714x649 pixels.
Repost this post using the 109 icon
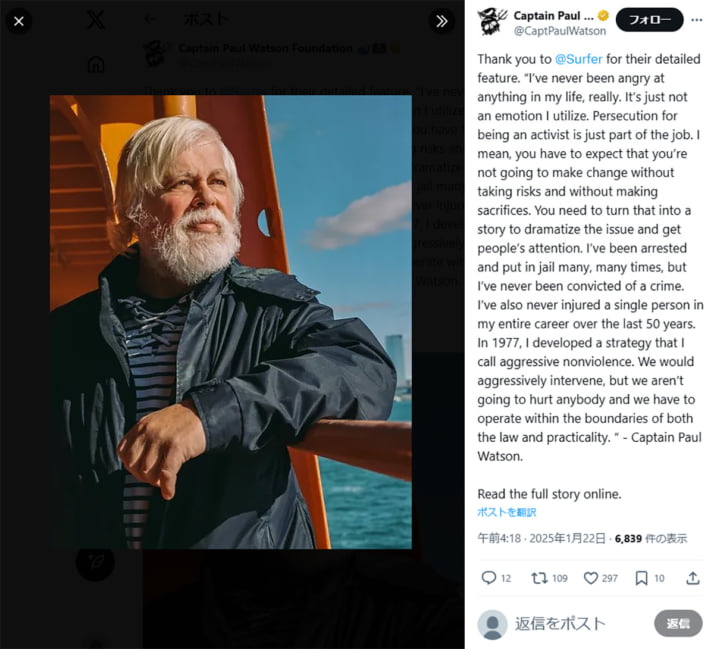point(539,578)
